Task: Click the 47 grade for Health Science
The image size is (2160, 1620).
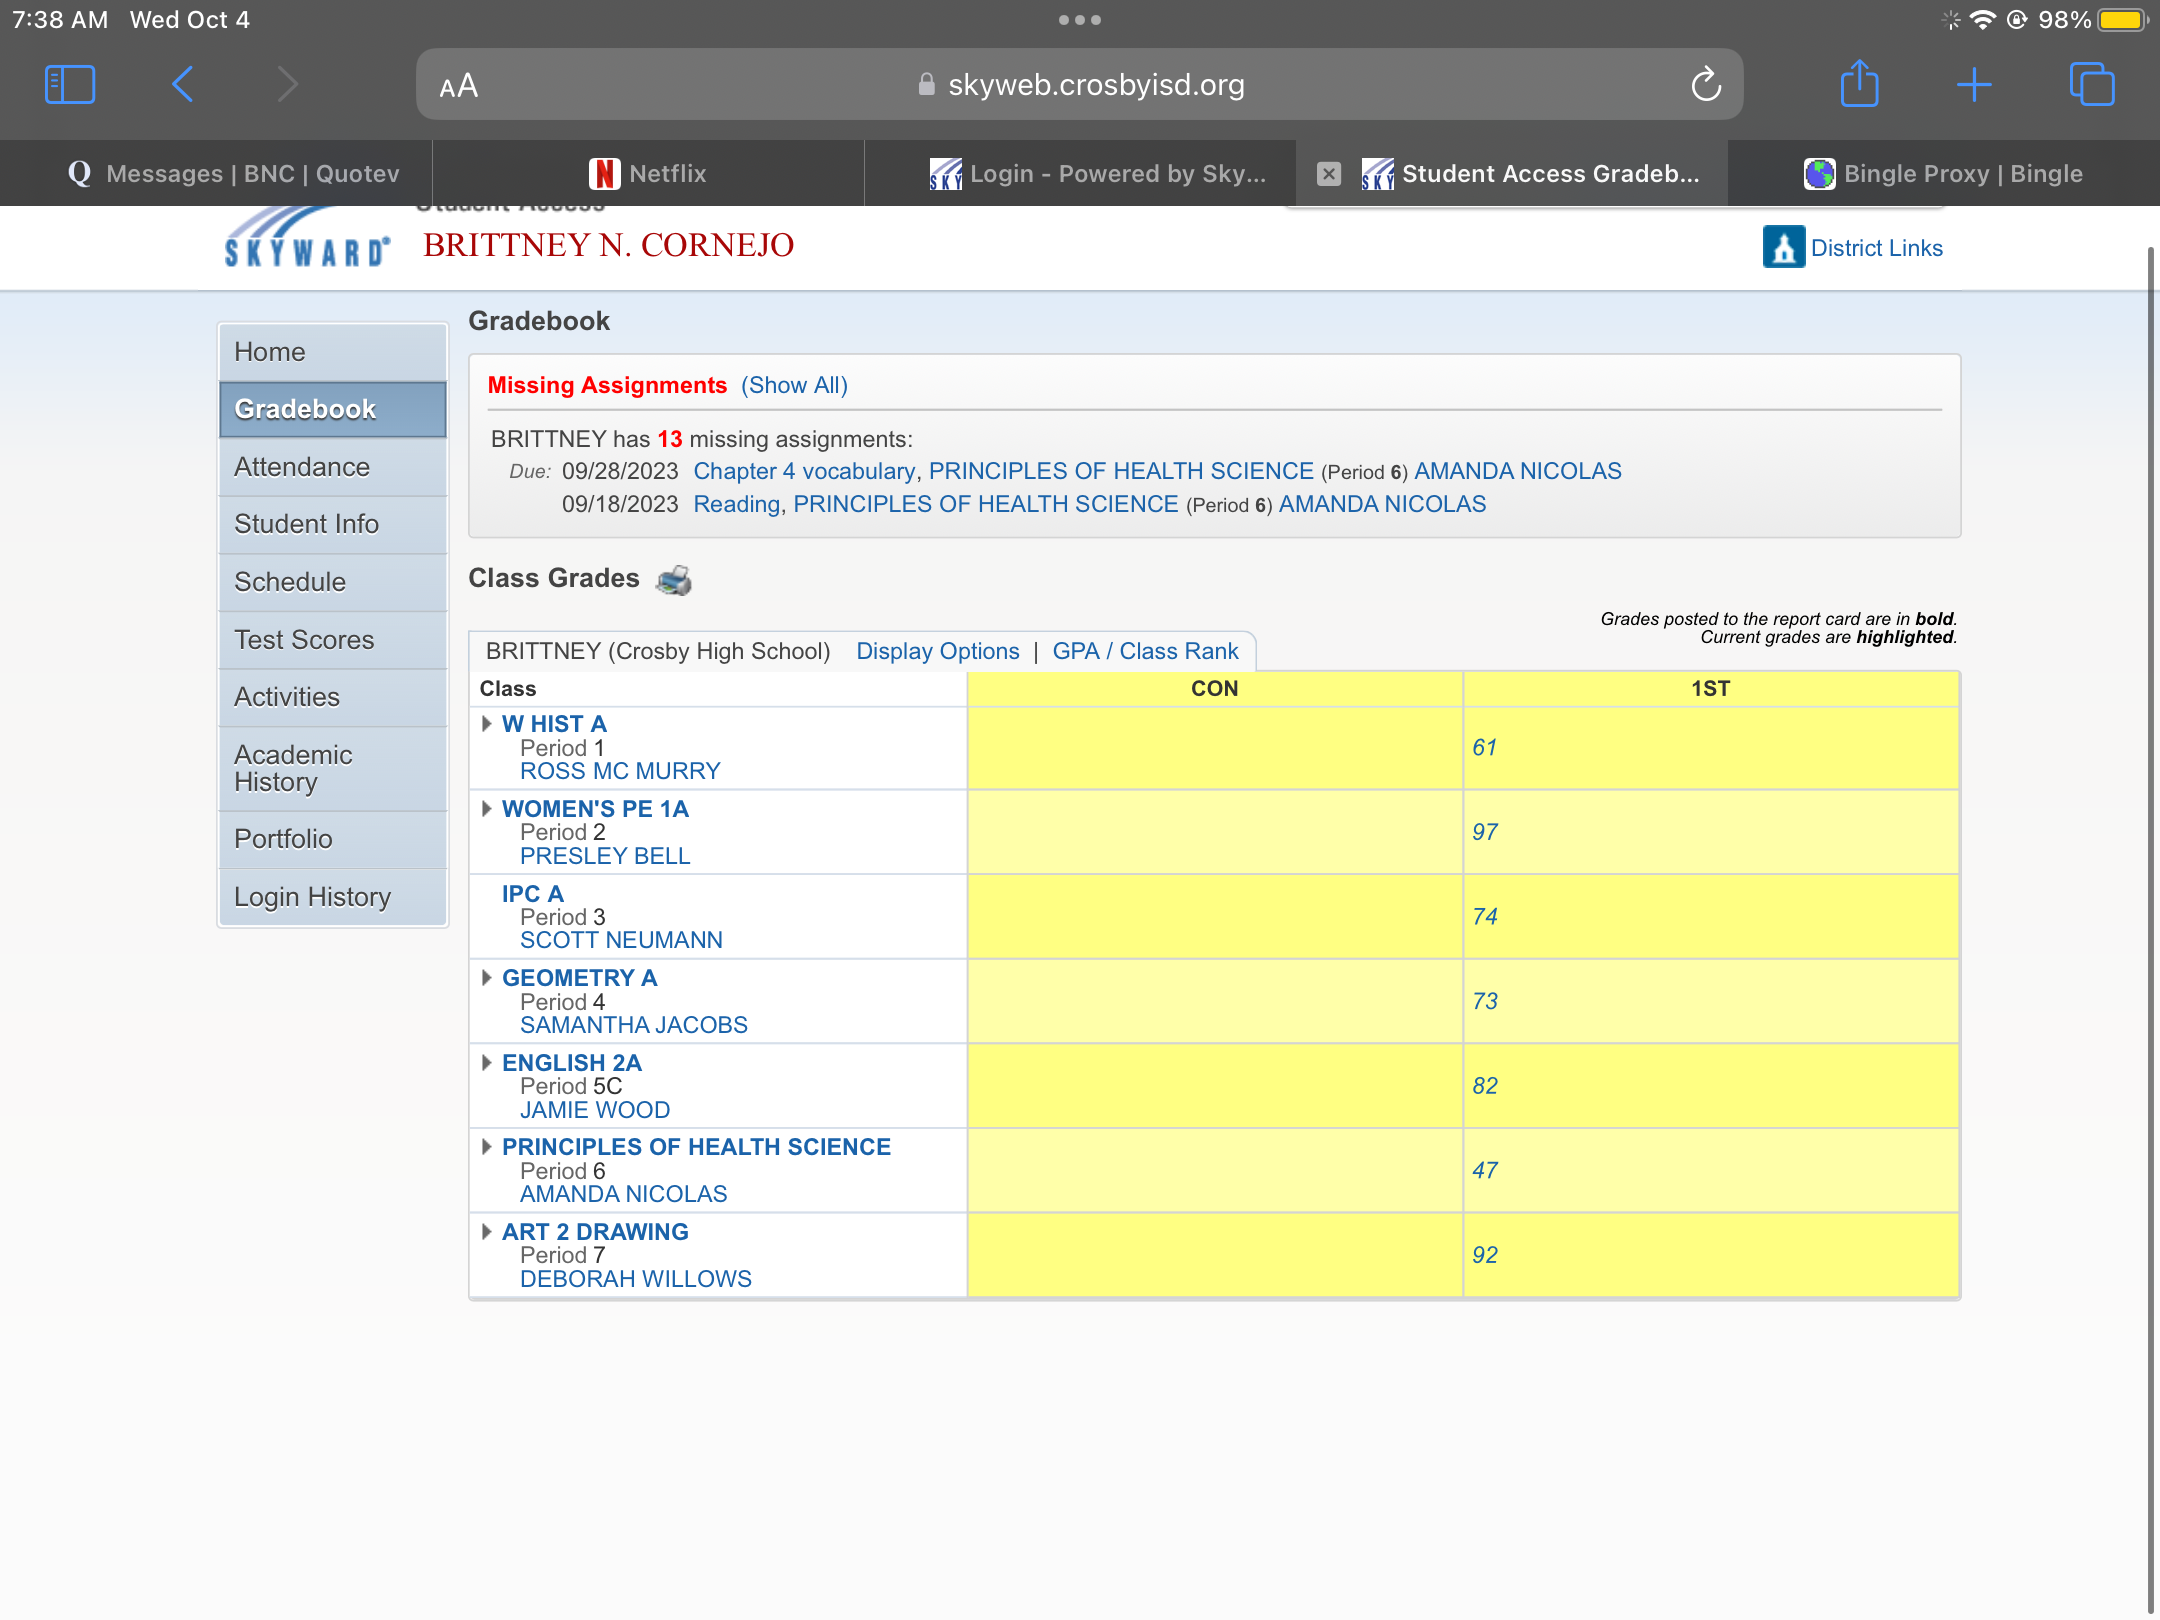Action: tap(1485, 1170)
